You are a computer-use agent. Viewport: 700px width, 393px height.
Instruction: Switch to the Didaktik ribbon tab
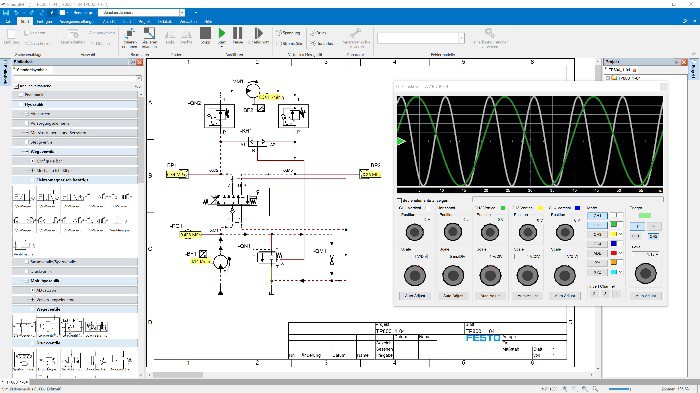[x=165, y=21]
